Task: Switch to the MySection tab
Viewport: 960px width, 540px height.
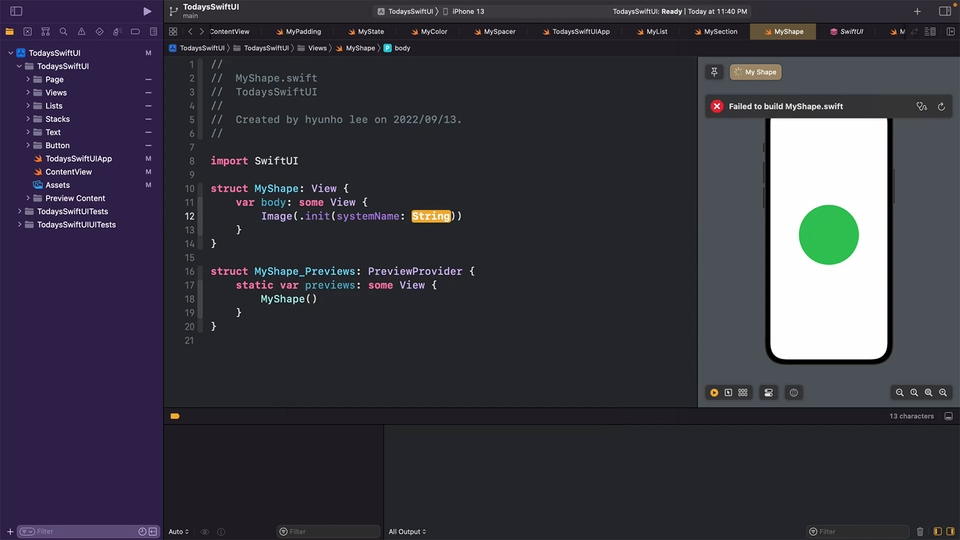Action: click(x=716, y=31)
